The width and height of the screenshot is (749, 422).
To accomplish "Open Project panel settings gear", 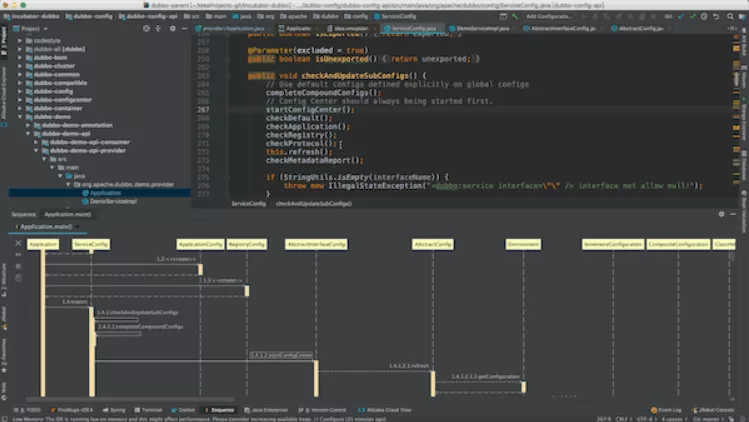I will 172,29.
